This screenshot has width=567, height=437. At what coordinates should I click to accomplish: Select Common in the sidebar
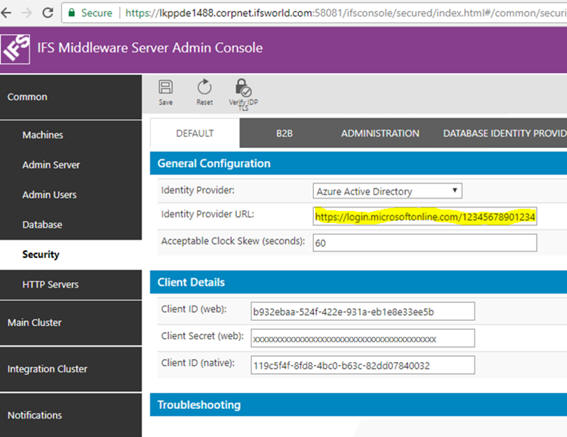point(71,97)
